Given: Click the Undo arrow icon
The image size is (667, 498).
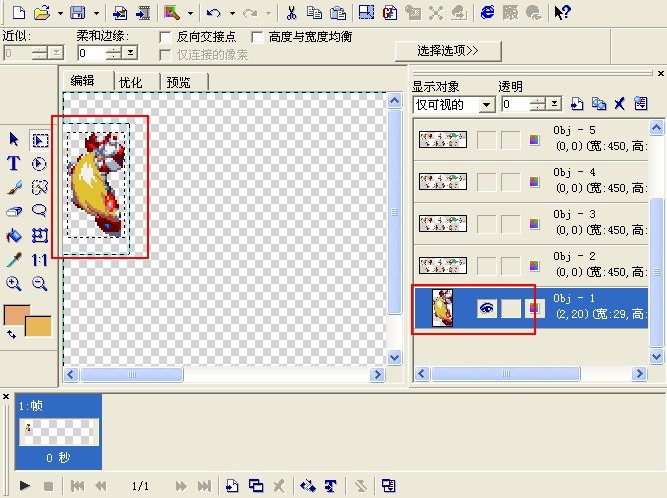Looking at the screenshot, I should pyautogui.click(x=214, y=13).
